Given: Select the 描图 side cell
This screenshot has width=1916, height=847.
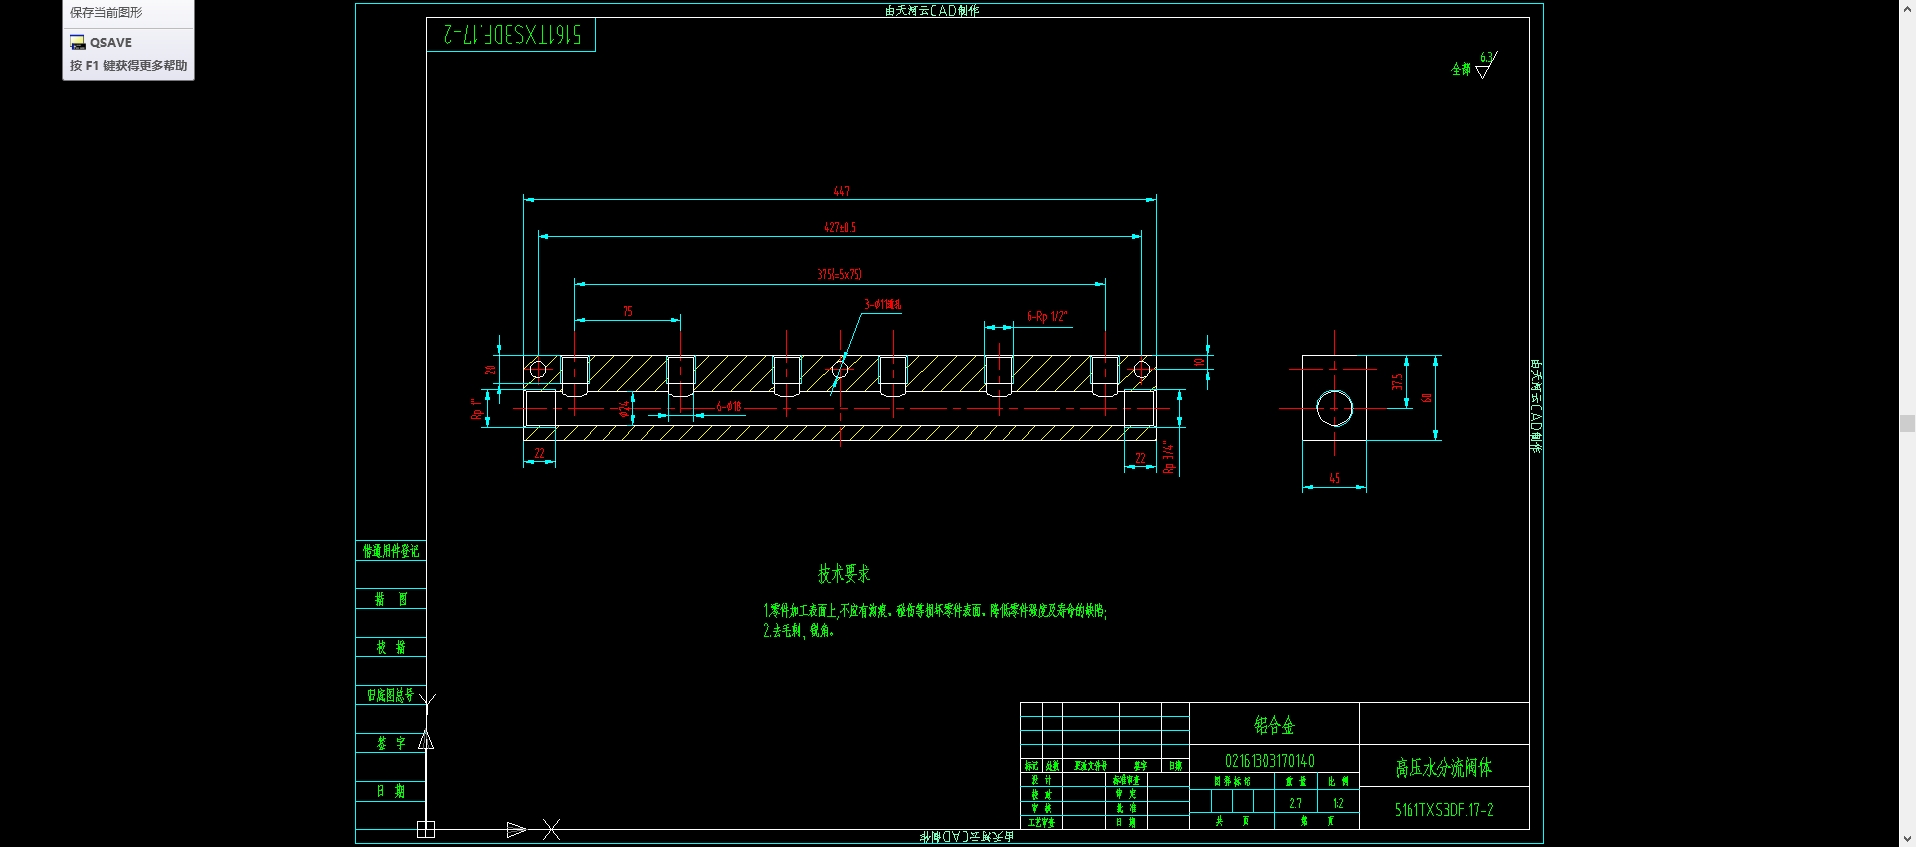Looking at the screenshot, I should 391,599.
